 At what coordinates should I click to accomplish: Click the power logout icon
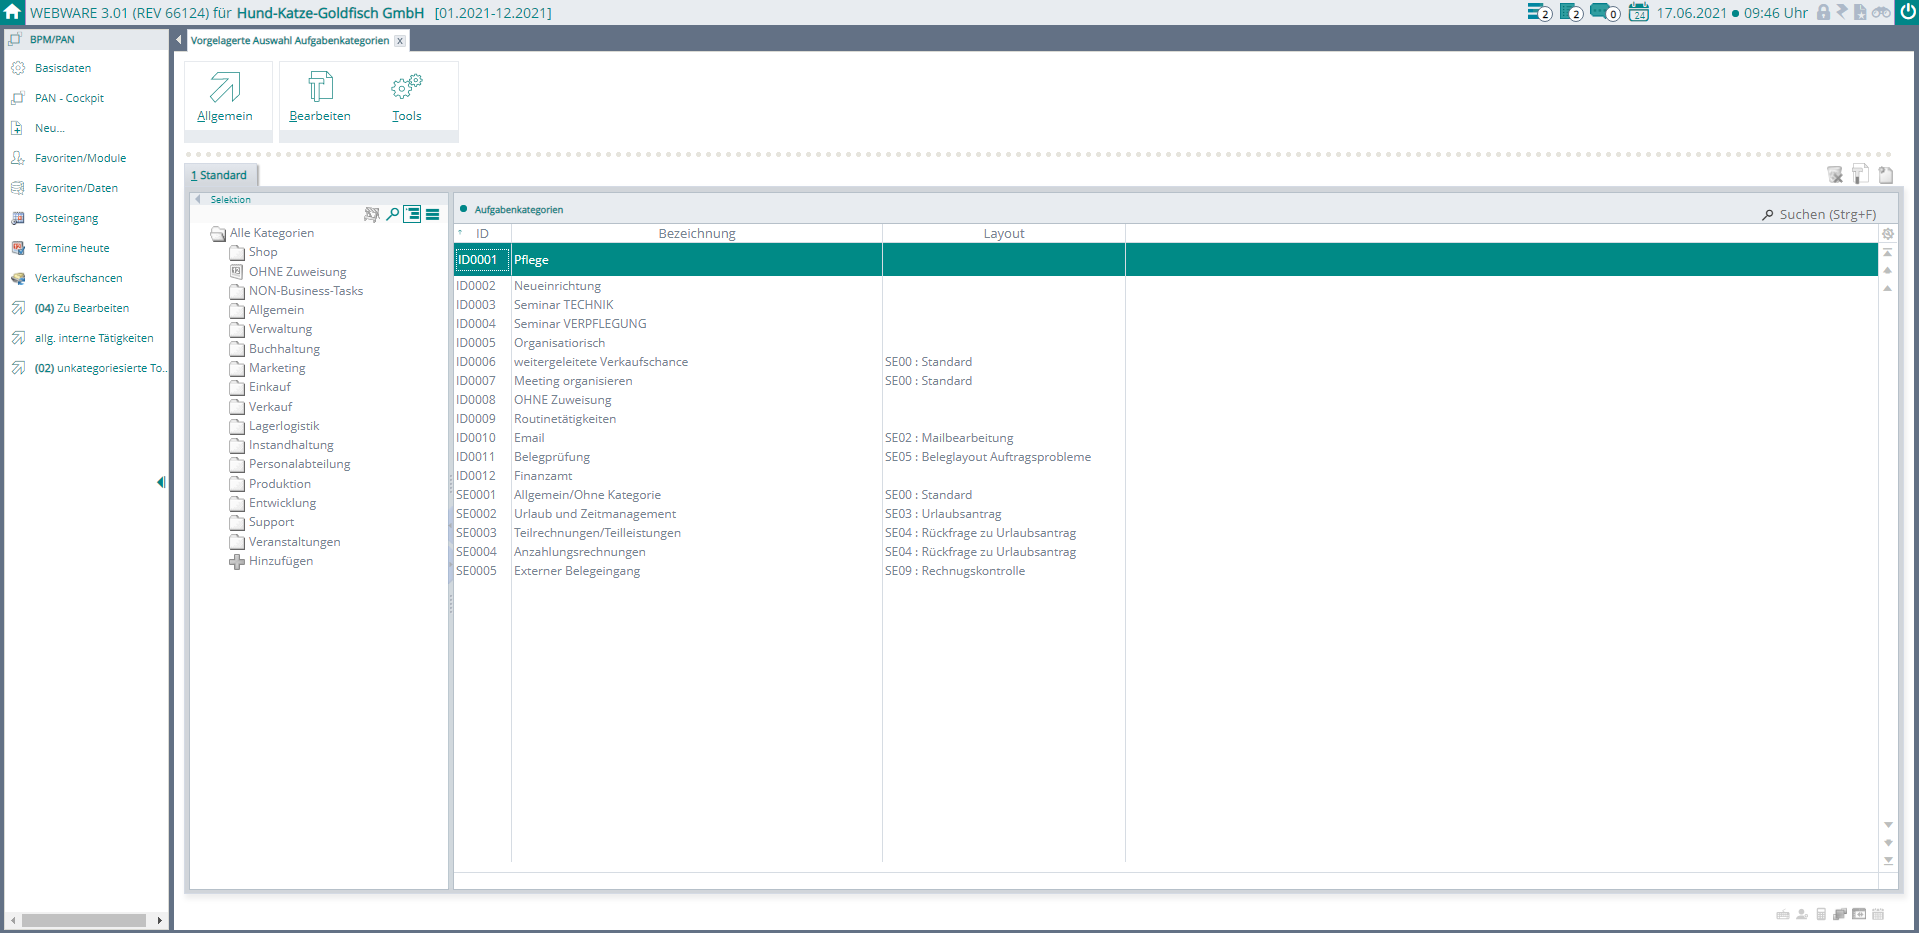1907,12
